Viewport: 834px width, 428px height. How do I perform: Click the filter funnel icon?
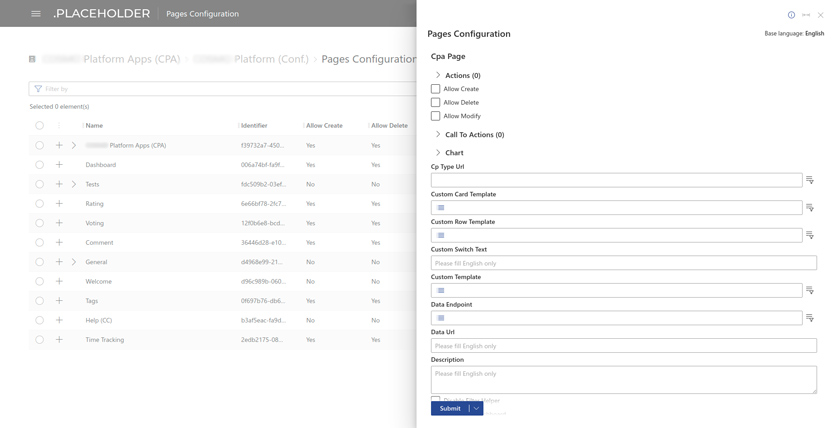tap(38, 89)
